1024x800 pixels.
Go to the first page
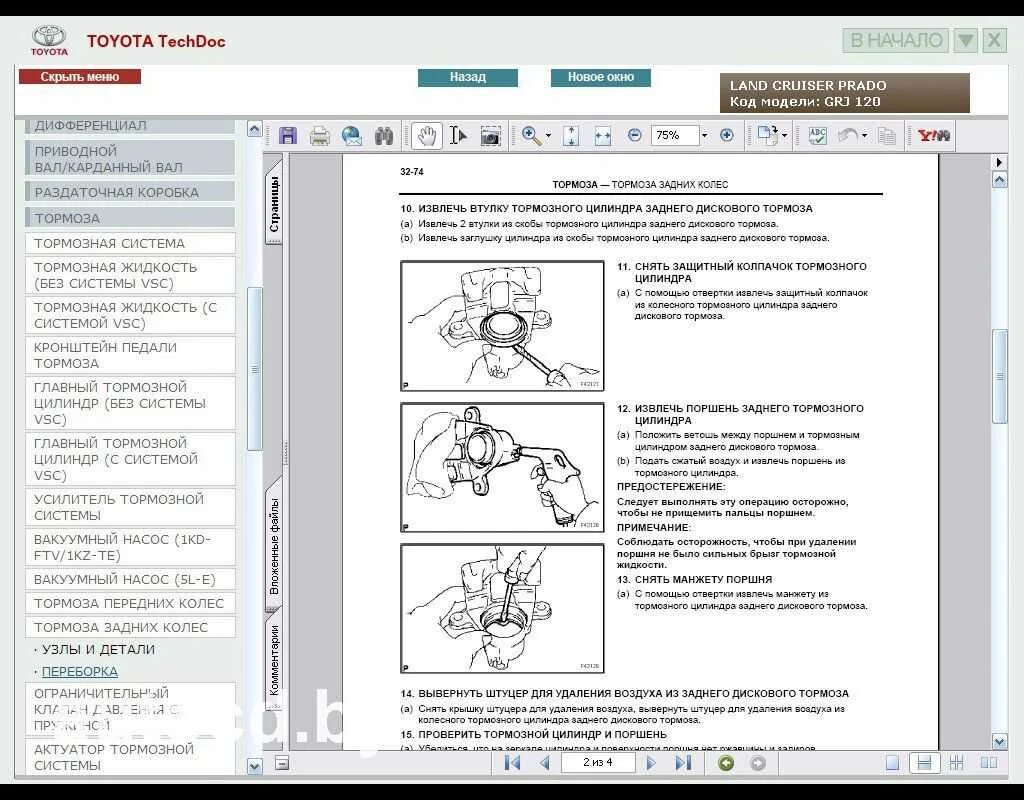[513, 763]
